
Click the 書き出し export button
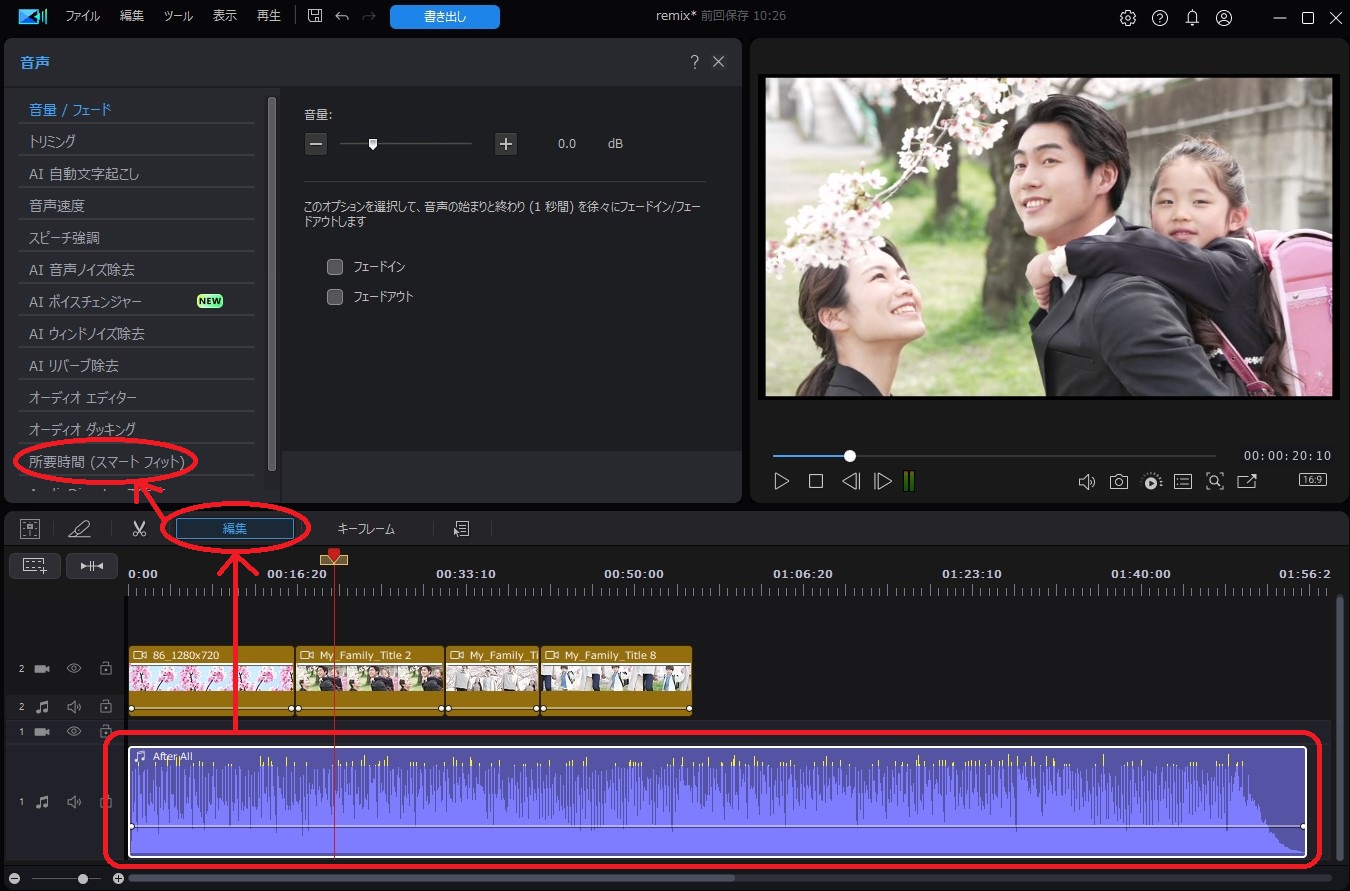pos(445,17)
